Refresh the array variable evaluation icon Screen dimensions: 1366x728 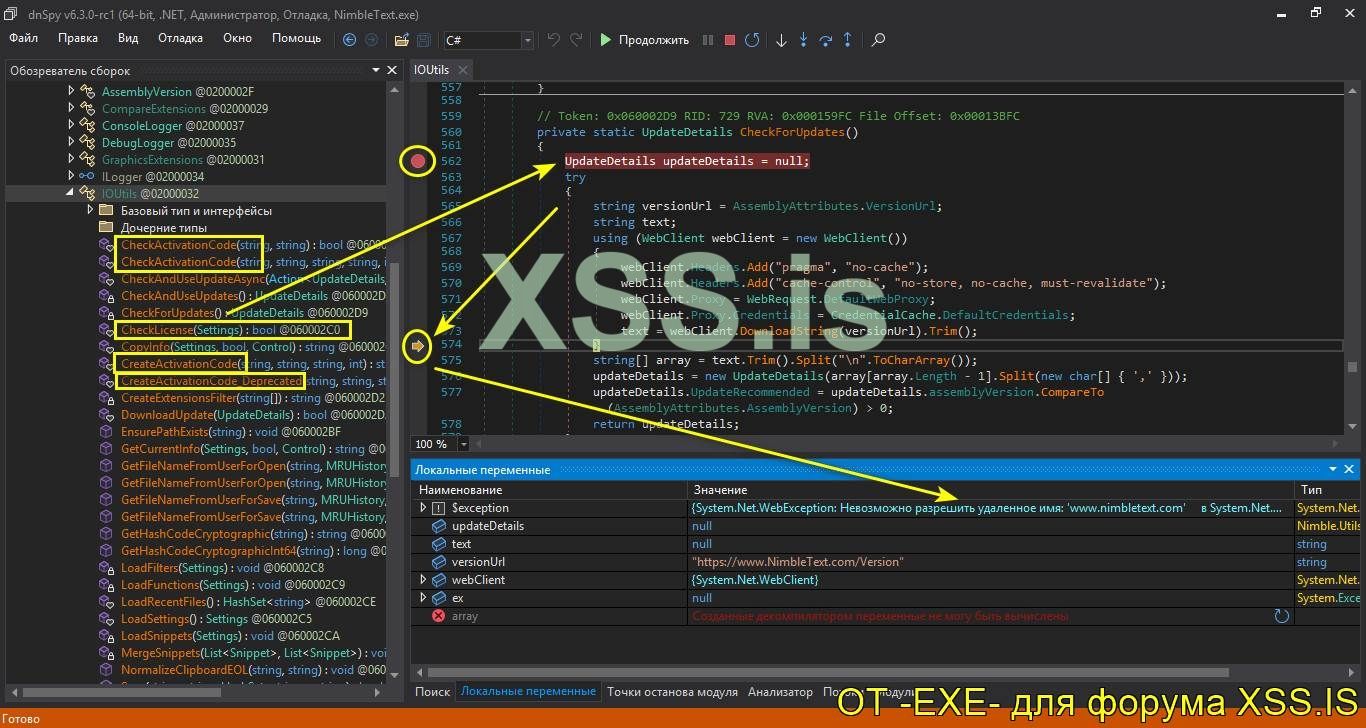(x=1281, y=616)
